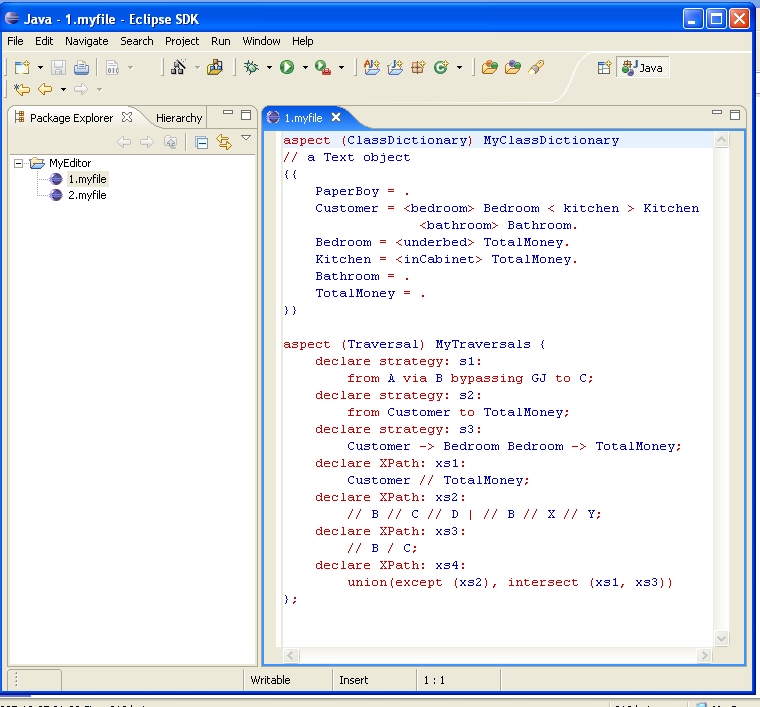Click the Print icon in toolbar

(x=80, y=68)
